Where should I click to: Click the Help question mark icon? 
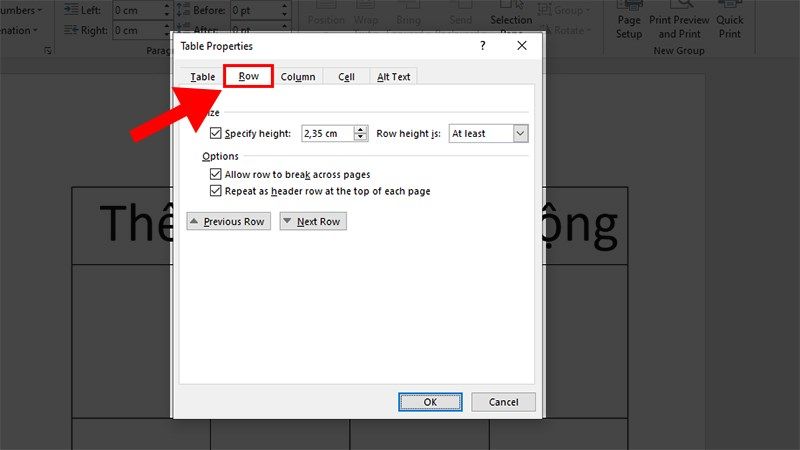point(483,46)
